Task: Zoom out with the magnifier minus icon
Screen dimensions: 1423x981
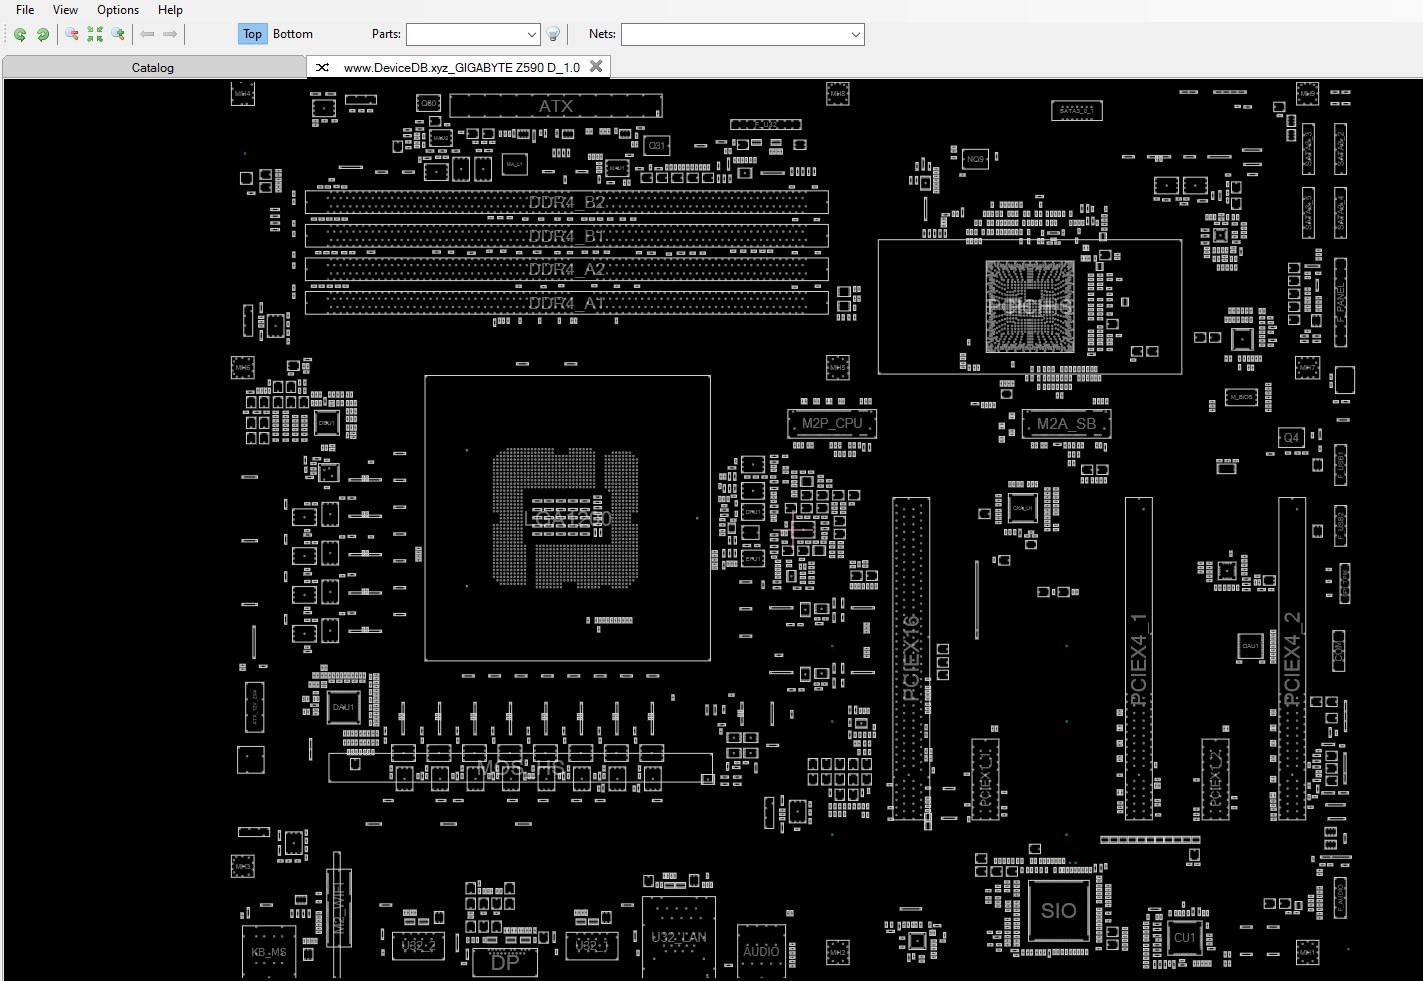Action: pyautogui.click(x=72, y=34)
